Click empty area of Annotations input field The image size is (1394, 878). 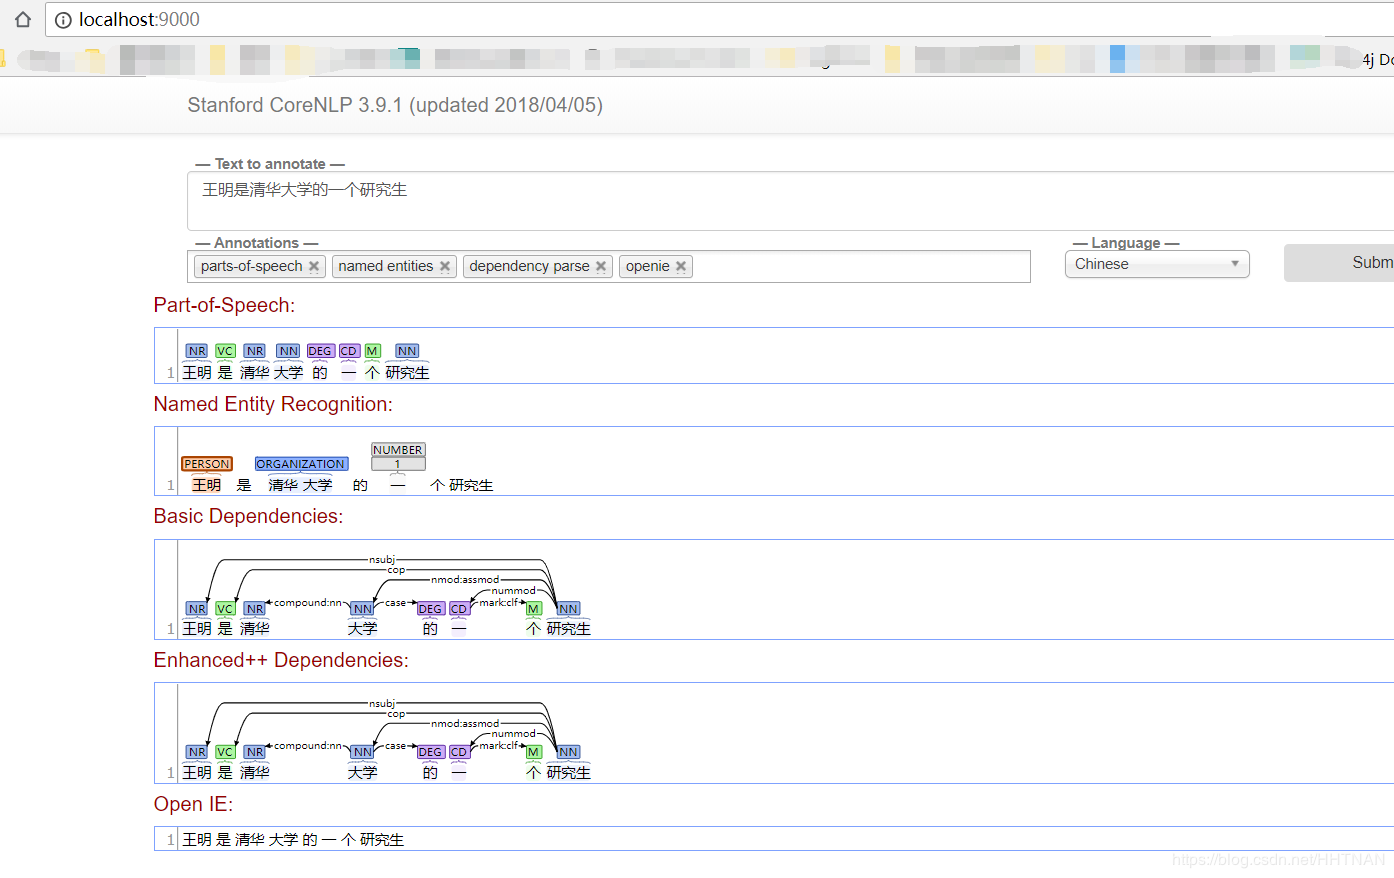[860, 266]
